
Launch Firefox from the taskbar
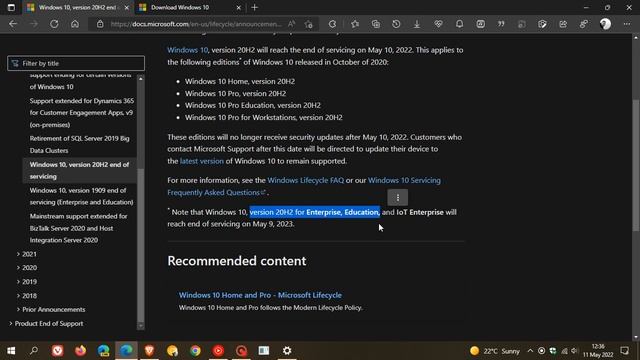coord(80,351)
